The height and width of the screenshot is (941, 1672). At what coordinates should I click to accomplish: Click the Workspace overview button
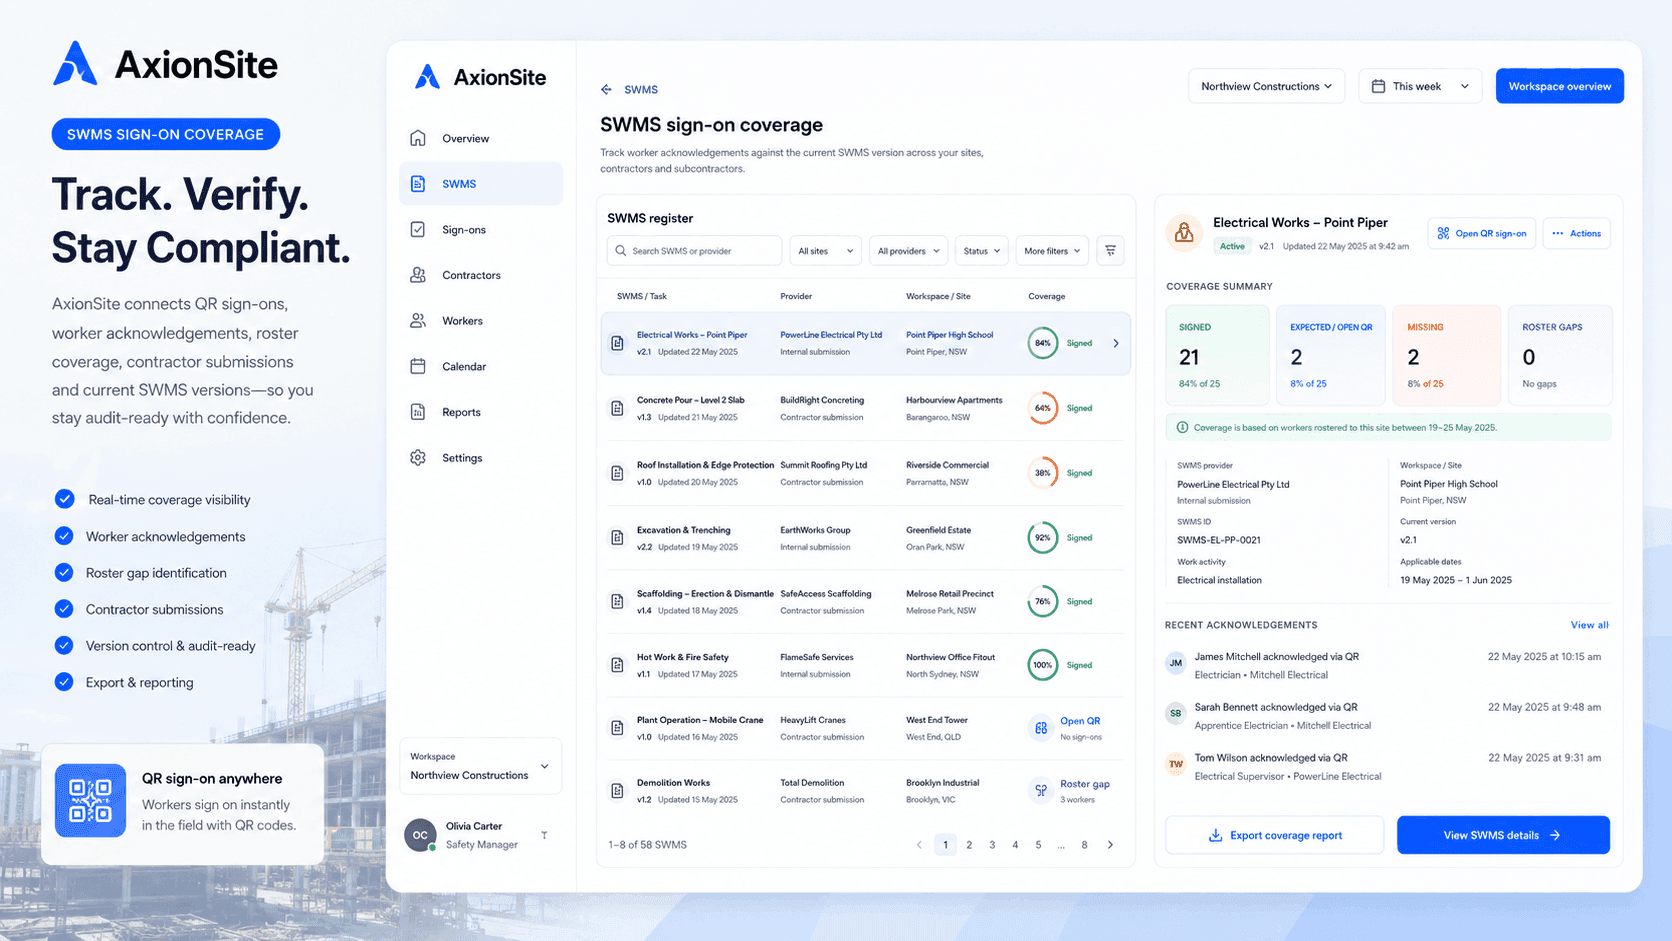pyautogui.click(x=1559, y=87)
